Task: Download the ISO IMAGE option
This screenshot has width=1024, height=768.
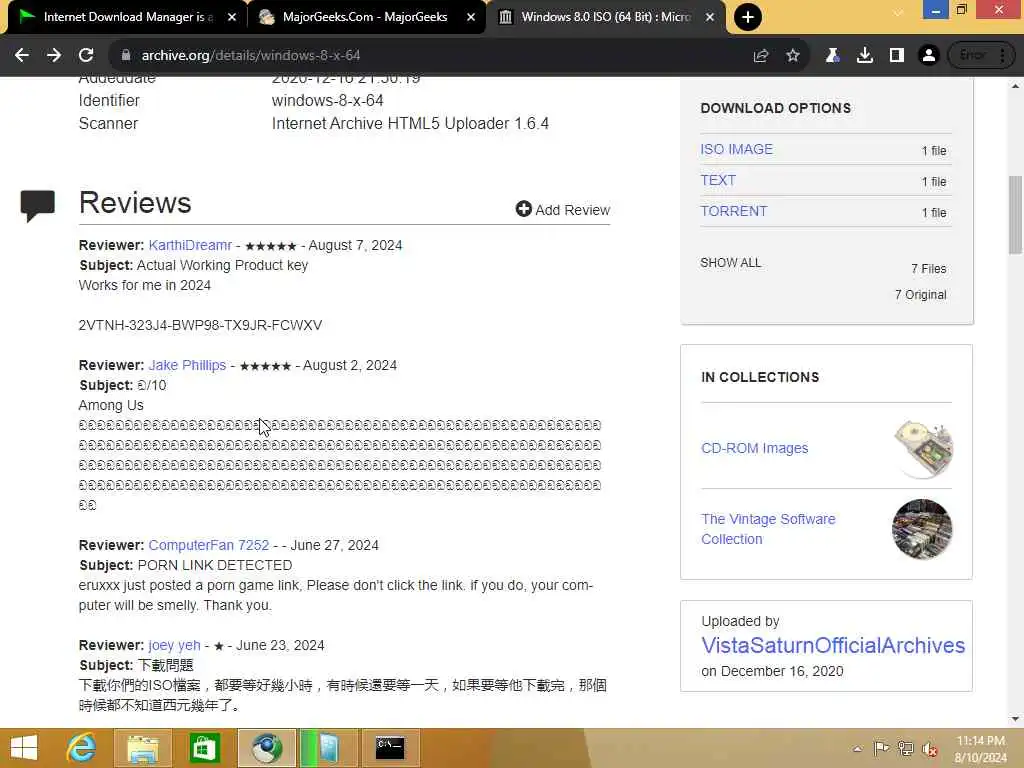Action: click(737, 150)
